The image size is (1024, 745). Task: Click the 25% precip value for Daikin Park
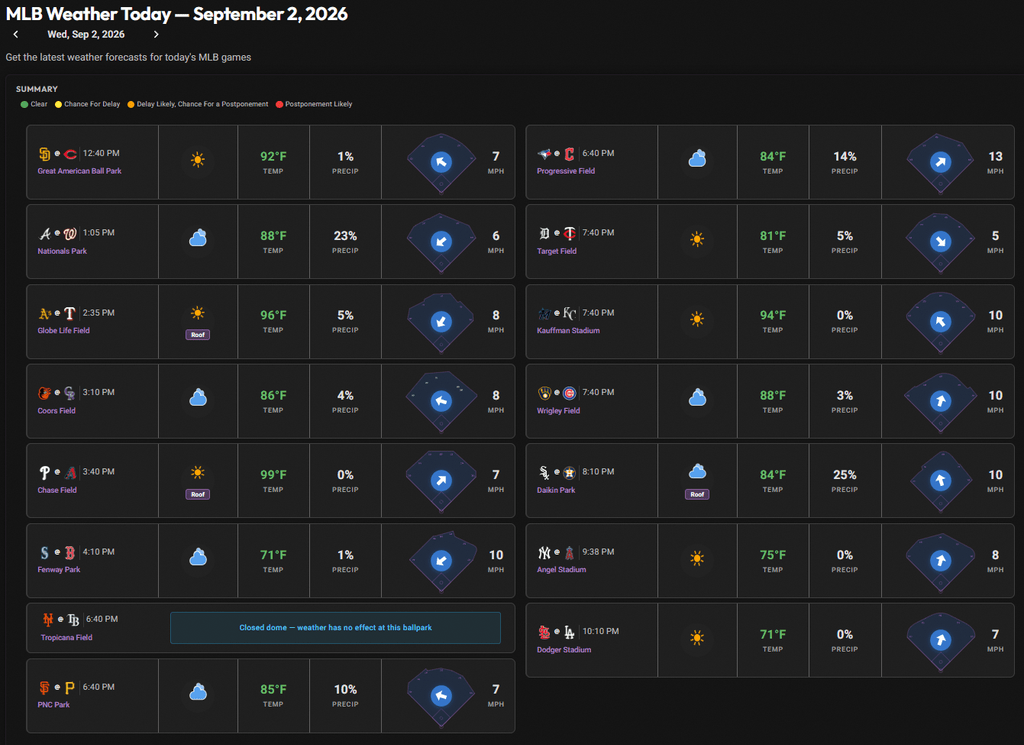[844, 475]
